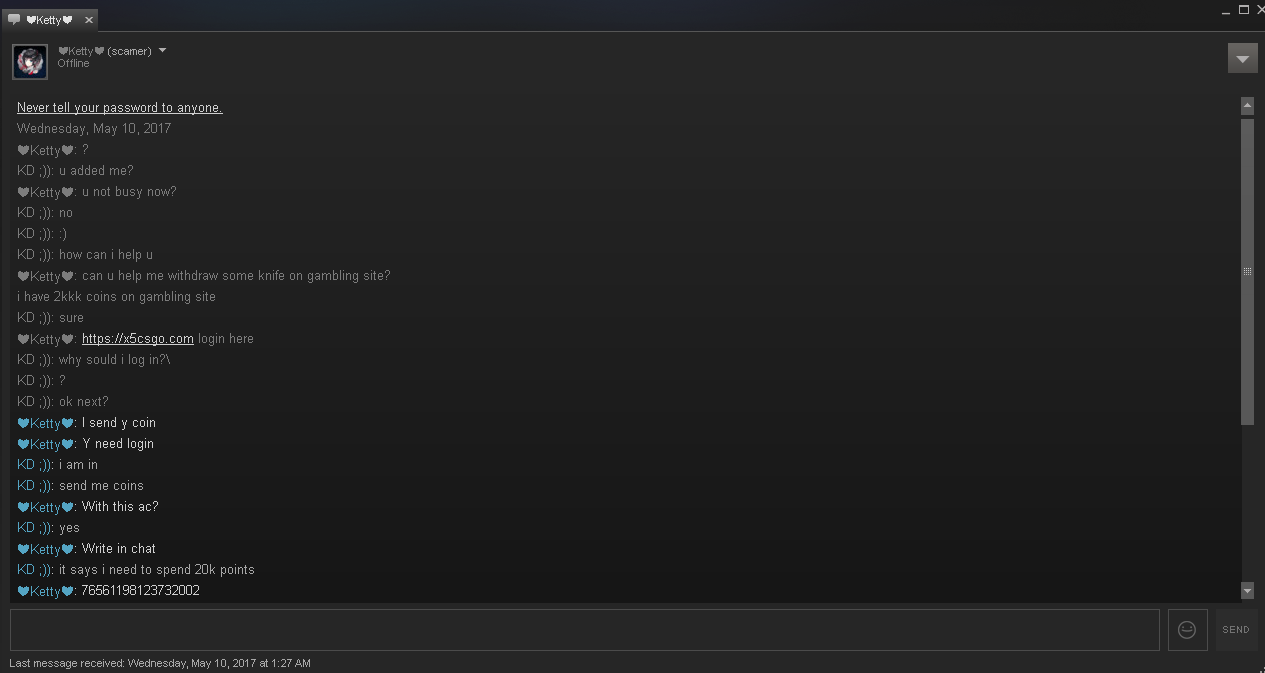1265x673 pixels.
Task: Open the x5csgo.com link in chat
Action: (138, 339)
